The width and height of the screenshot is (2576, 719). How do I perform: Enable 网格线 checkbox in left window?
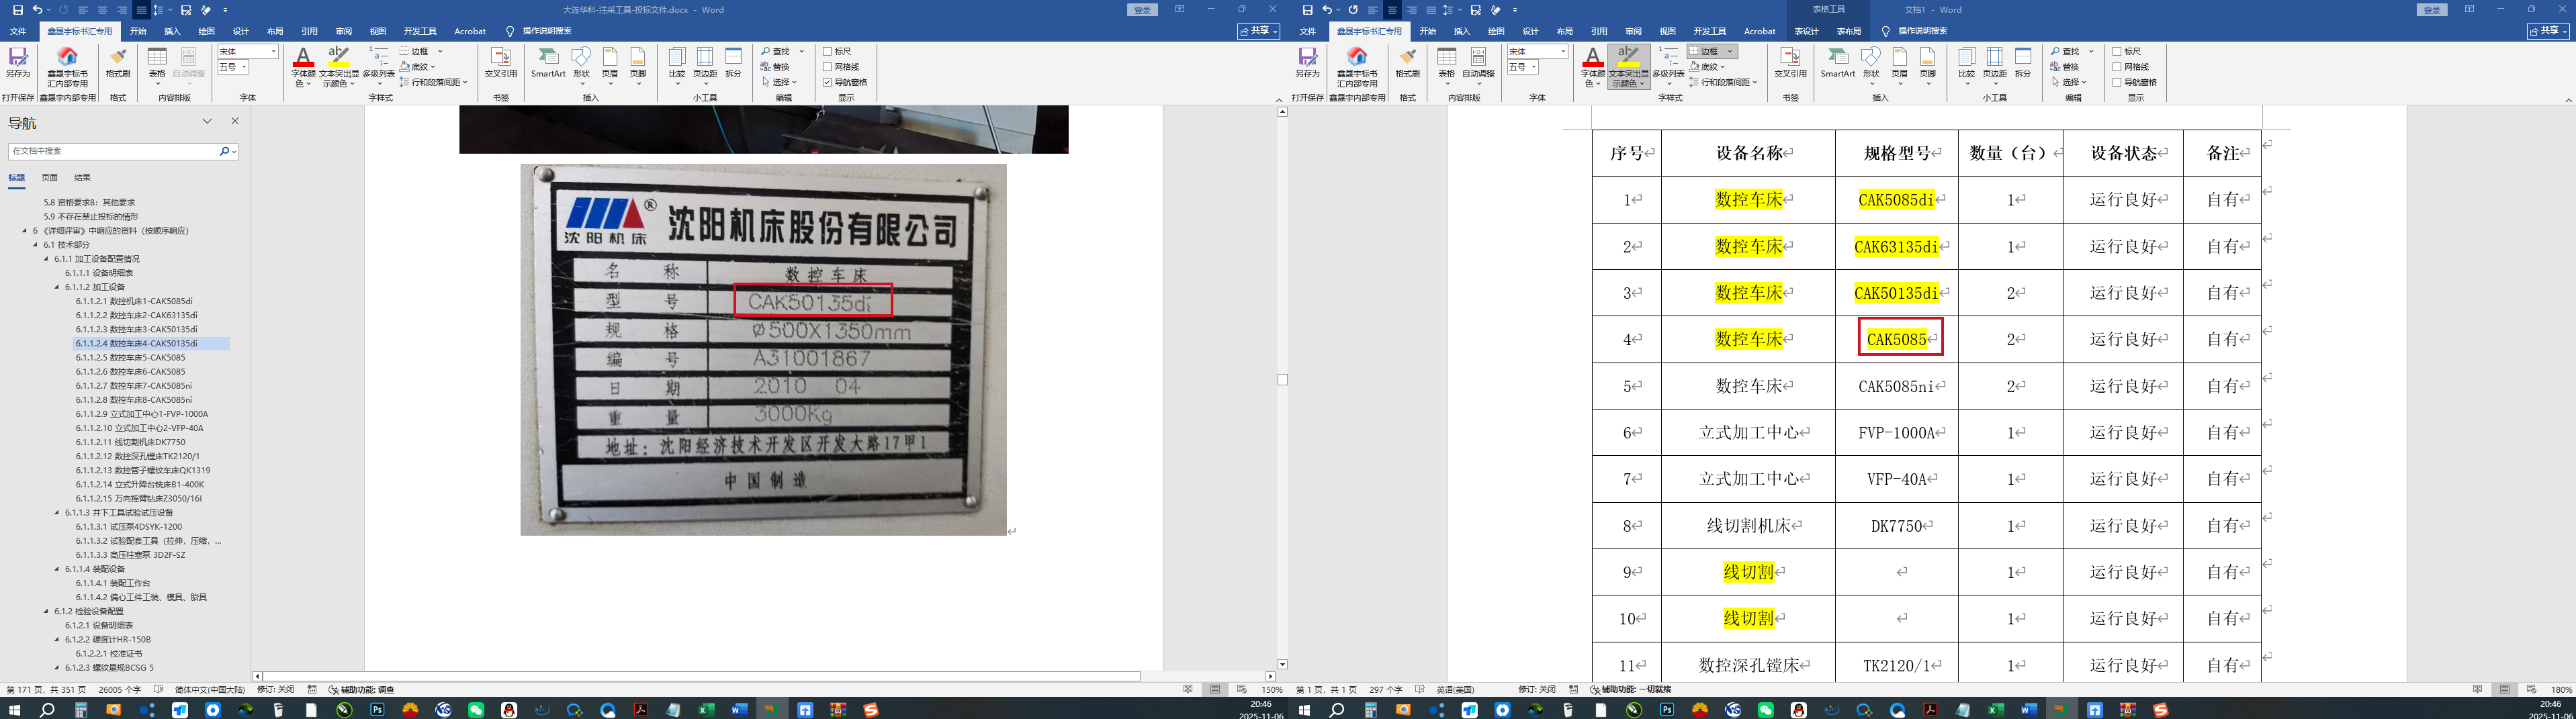(x=827, y=67)
